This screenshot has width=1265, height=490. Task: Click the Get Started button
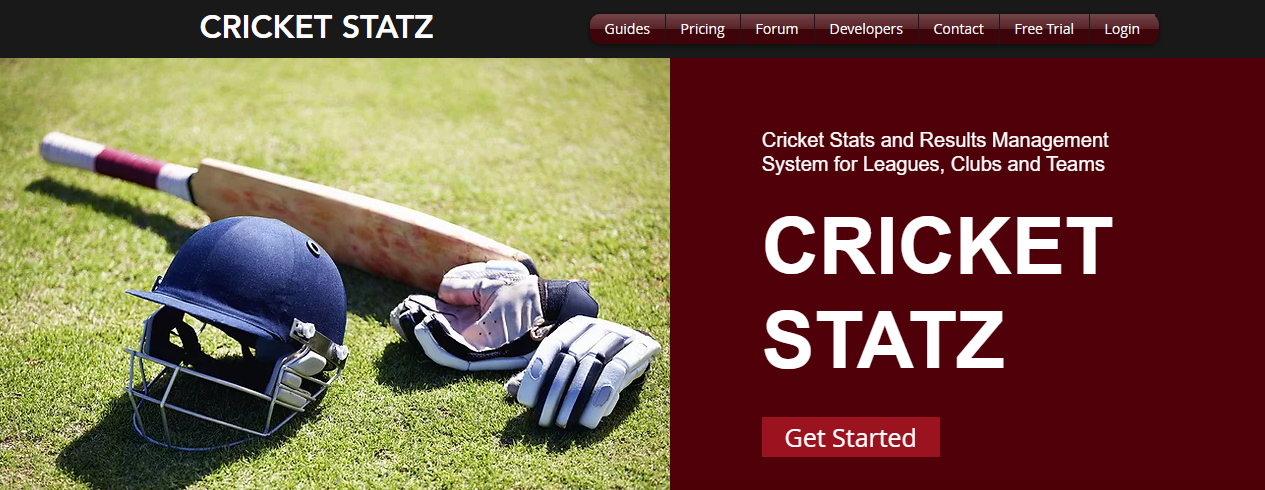[850, 437]
